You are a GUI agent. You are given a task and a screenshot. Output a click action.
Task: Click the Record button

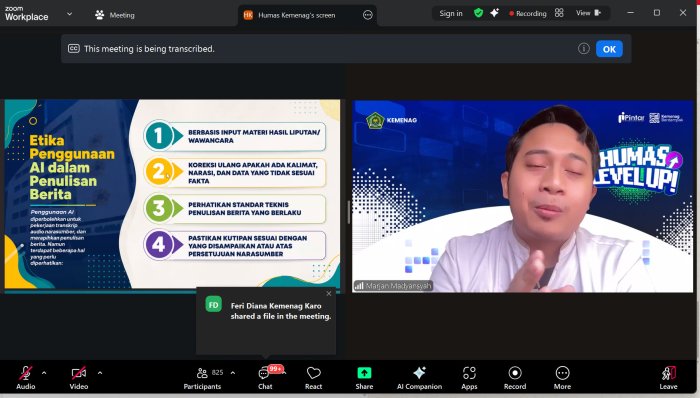click(515, 378)
